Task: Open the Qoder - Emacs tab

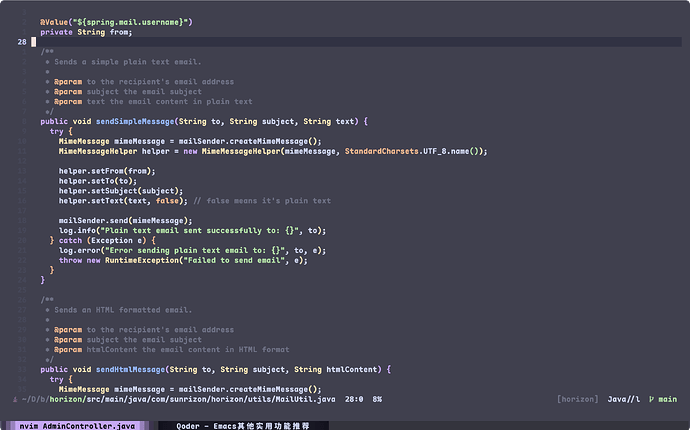Action: (243, 426)
